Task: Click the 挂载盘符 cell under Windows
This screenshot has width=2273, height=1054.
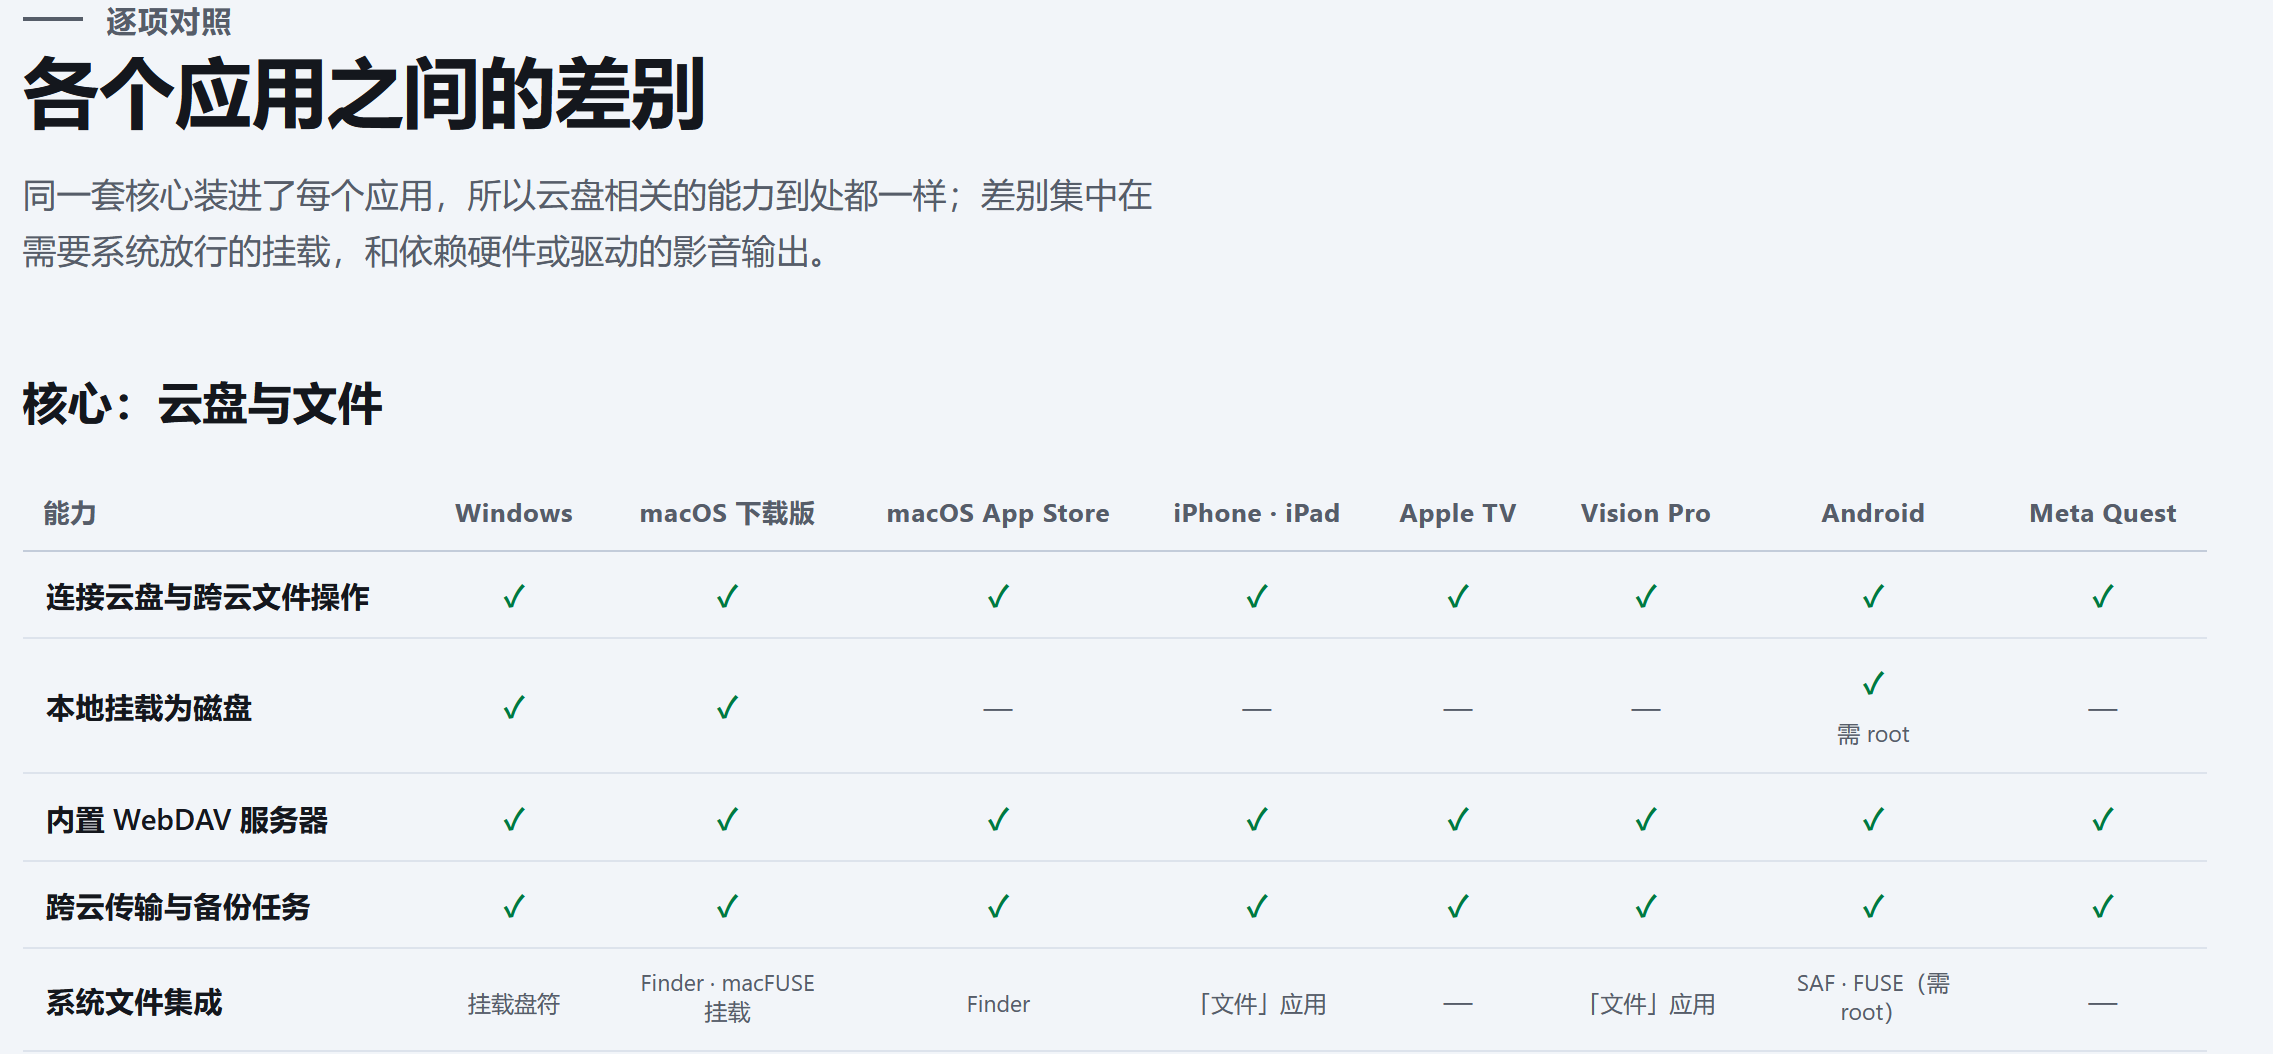Action: [x=514, y=1004]
